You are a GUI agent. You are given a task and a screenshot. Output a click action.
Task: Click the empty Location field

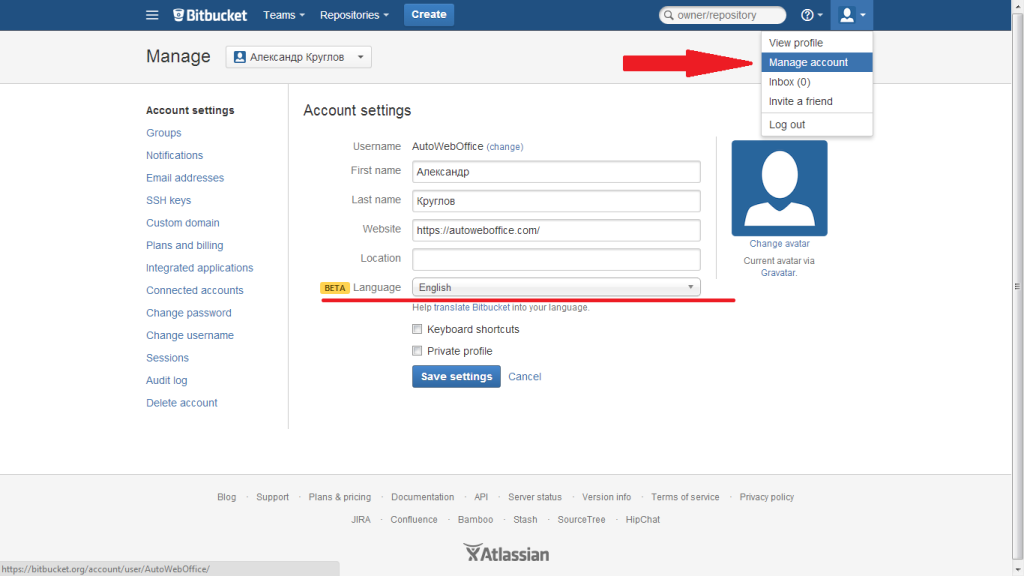[x=556, y=259]
